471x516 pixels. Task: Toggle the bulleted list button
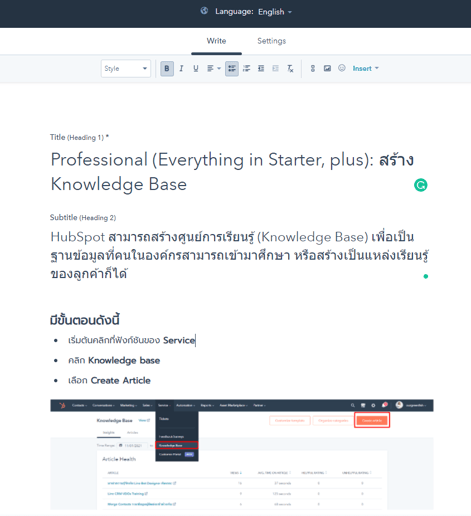[232, 69]
